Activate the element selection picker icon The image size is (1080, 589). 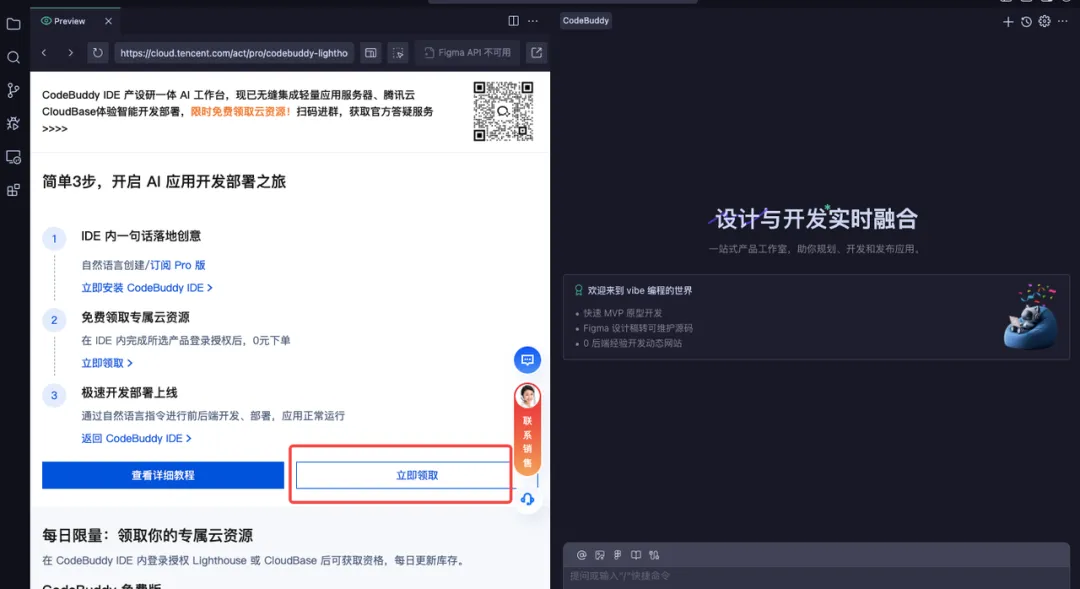coord(398,52)
